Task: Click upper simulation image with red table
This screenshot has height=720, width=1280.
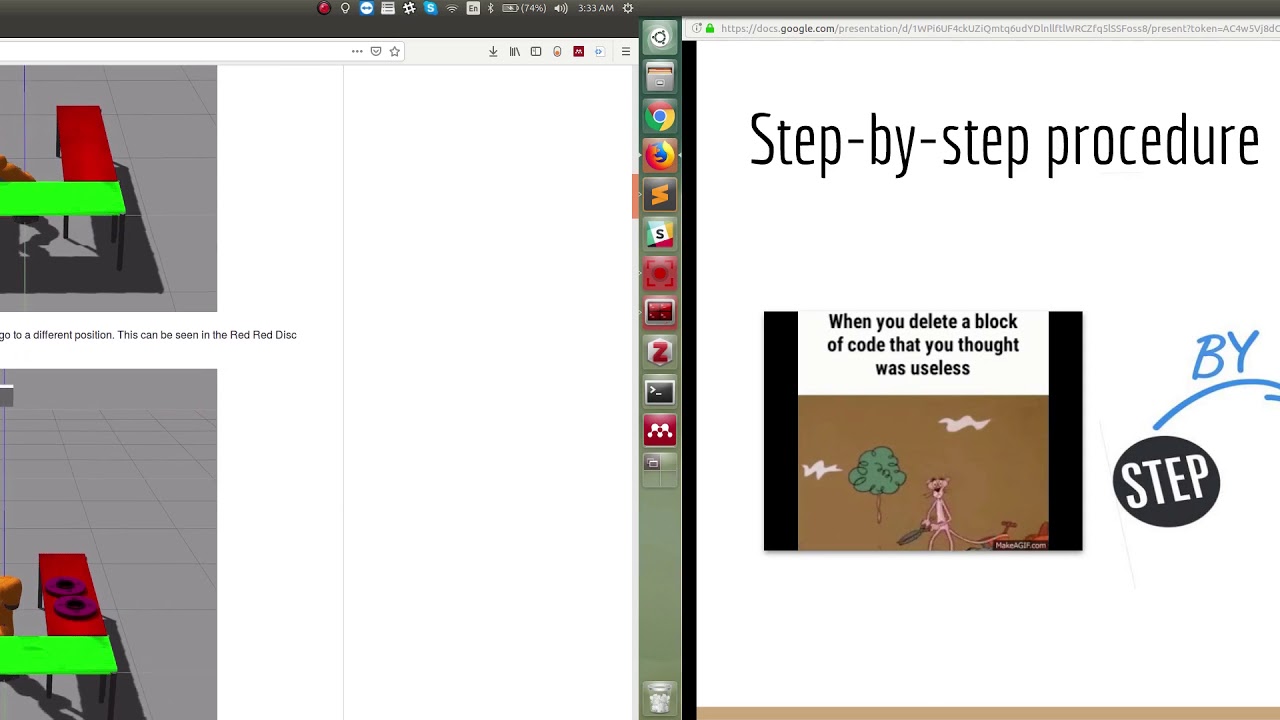Action: 108,189
